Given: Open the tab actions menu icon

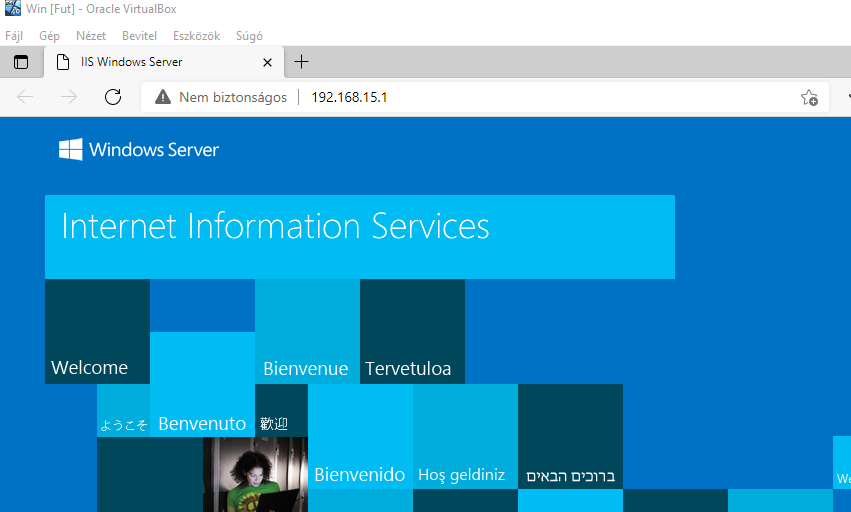Looking at the screenshot, I should tap(21, 62).
